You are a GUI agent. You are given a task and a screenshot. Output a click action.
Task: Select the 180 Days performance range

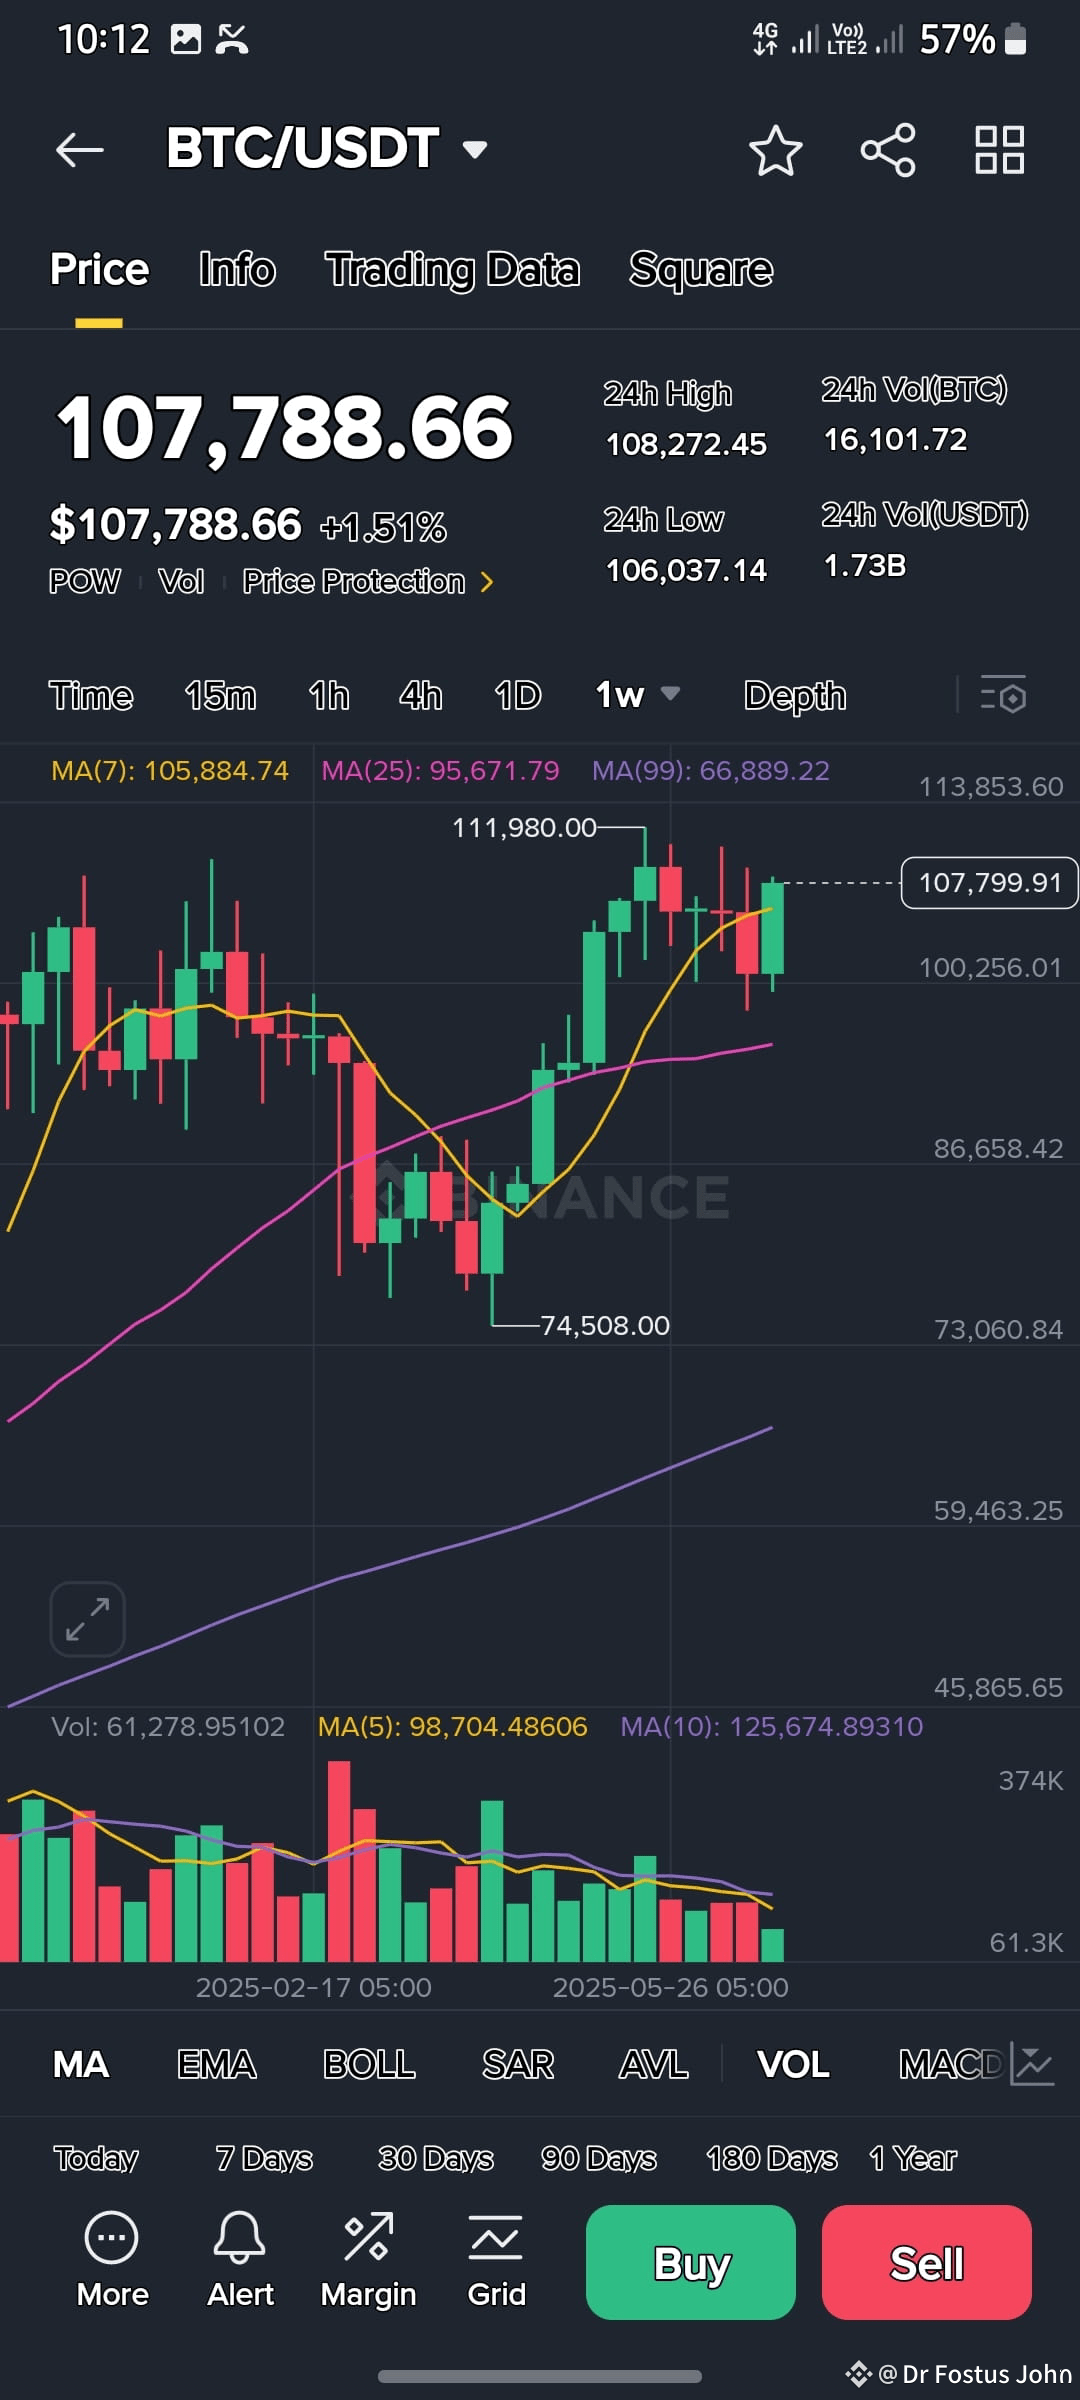(x=772, y=2158)
